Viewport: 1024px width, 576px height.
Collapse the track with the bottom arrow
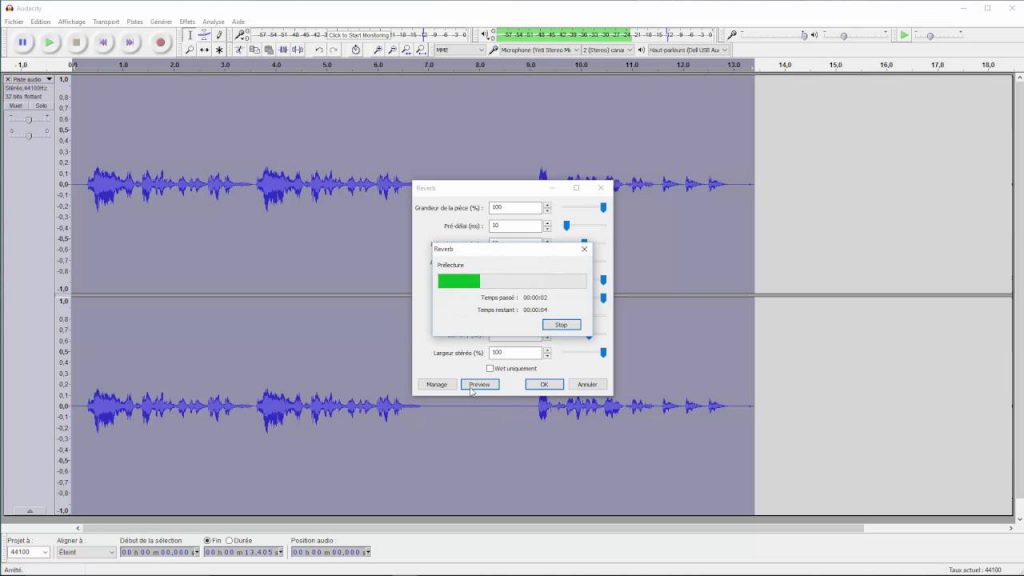point(29,511)
